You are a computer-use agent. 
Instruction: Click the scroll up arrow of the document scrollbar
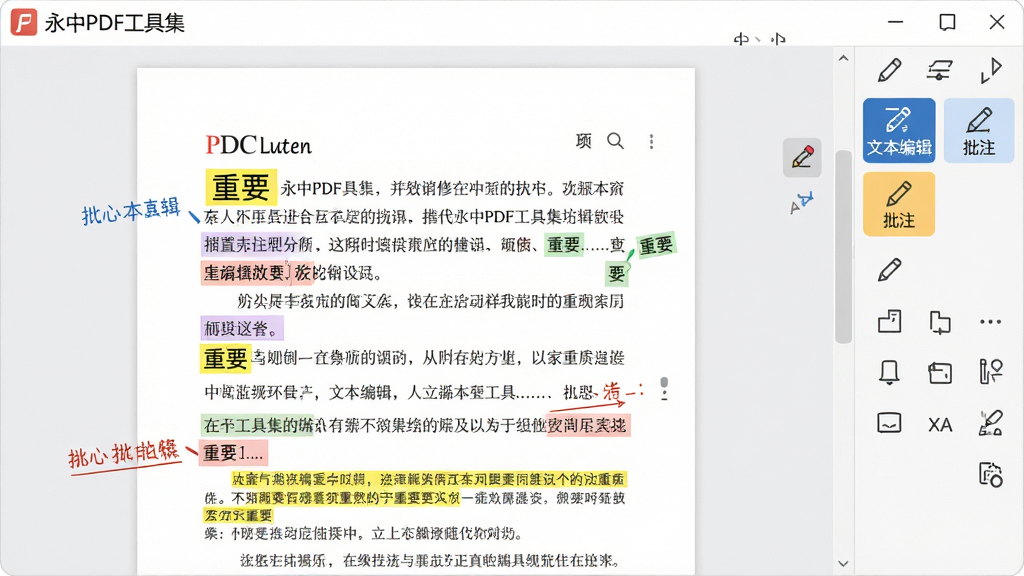point(843,59)
